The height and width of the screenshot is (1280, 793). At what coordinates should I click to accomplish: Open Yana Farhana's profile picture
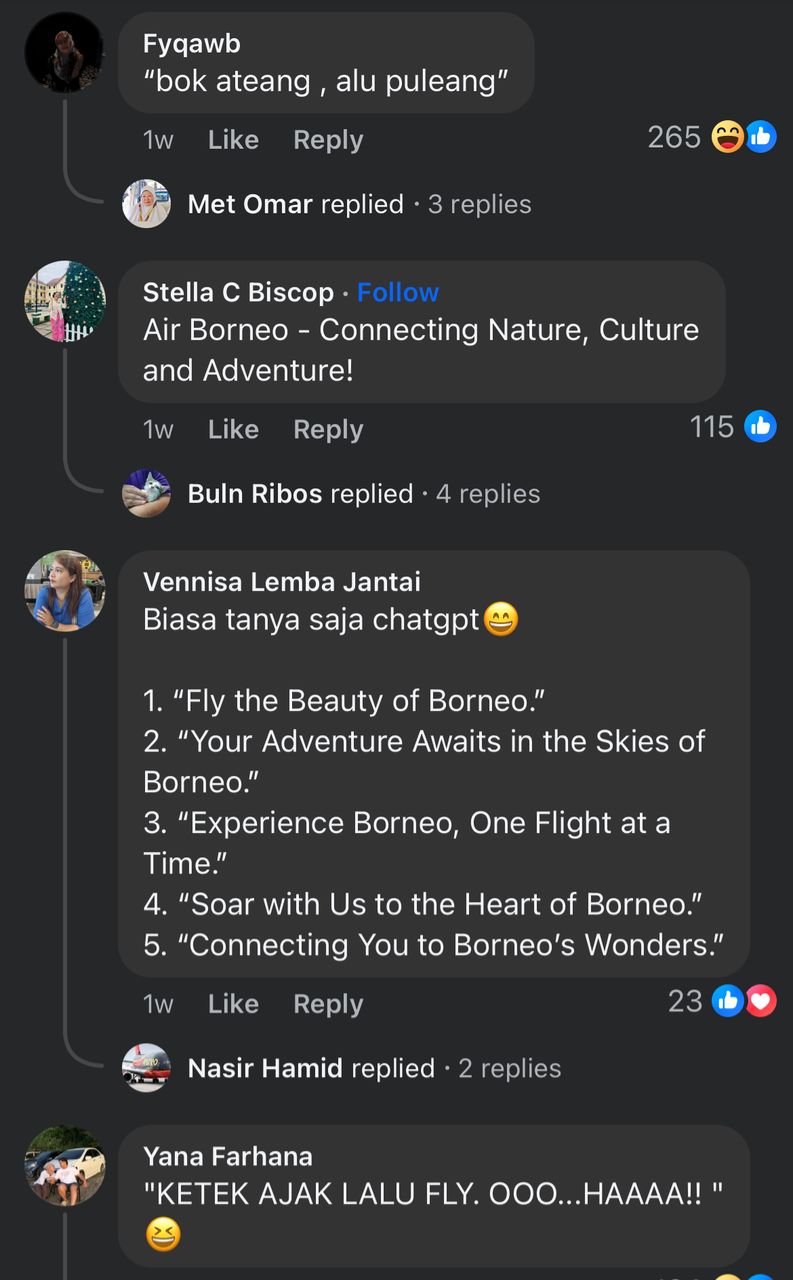point(64,1165)
